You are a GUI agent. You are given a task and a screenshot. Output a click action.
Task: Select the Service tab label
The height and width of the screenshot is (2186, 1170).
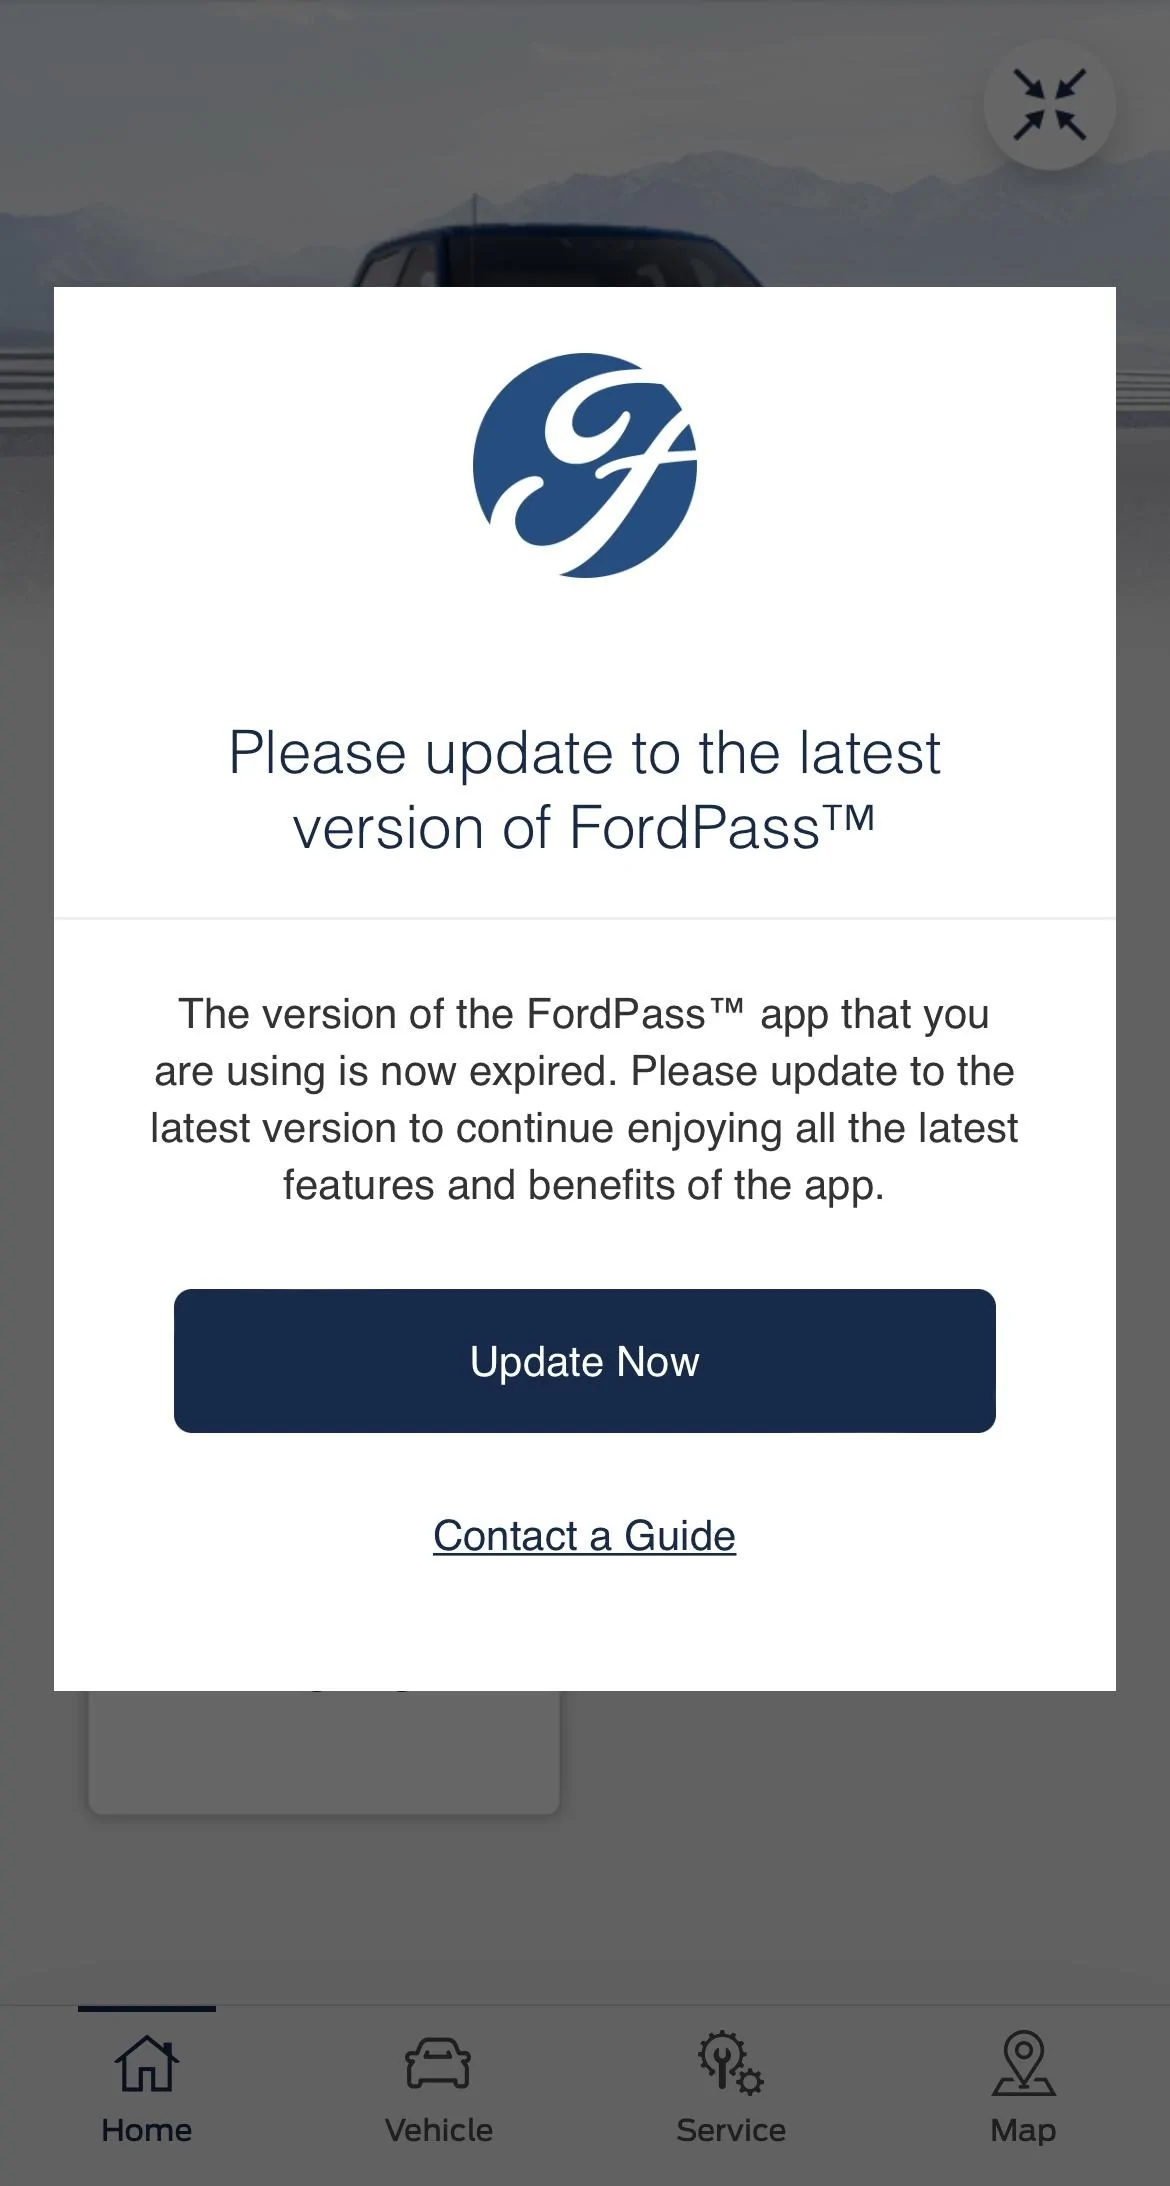coord(730,2131)
